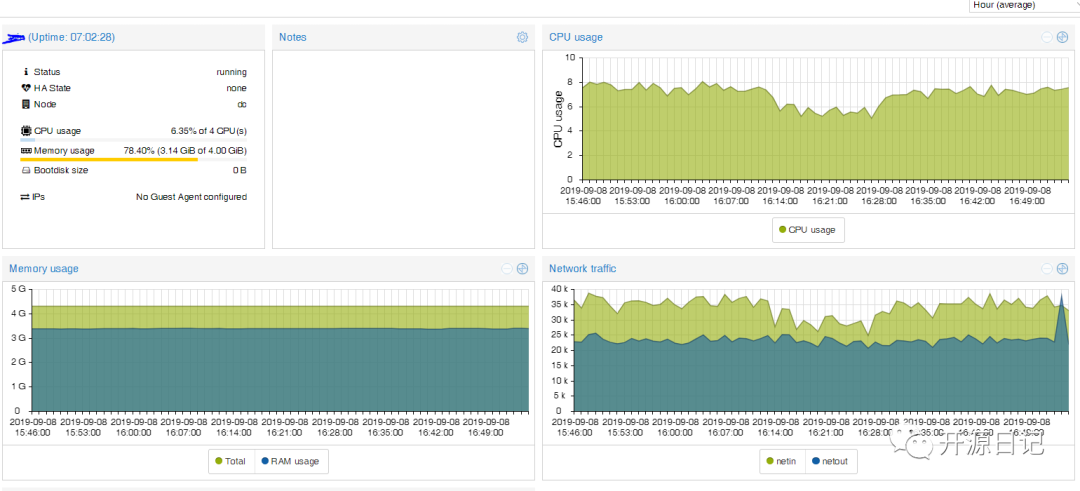Click the HA State value 'none'
The width and height of the screenshot is (1080, 491).
(x=236, y=88)
